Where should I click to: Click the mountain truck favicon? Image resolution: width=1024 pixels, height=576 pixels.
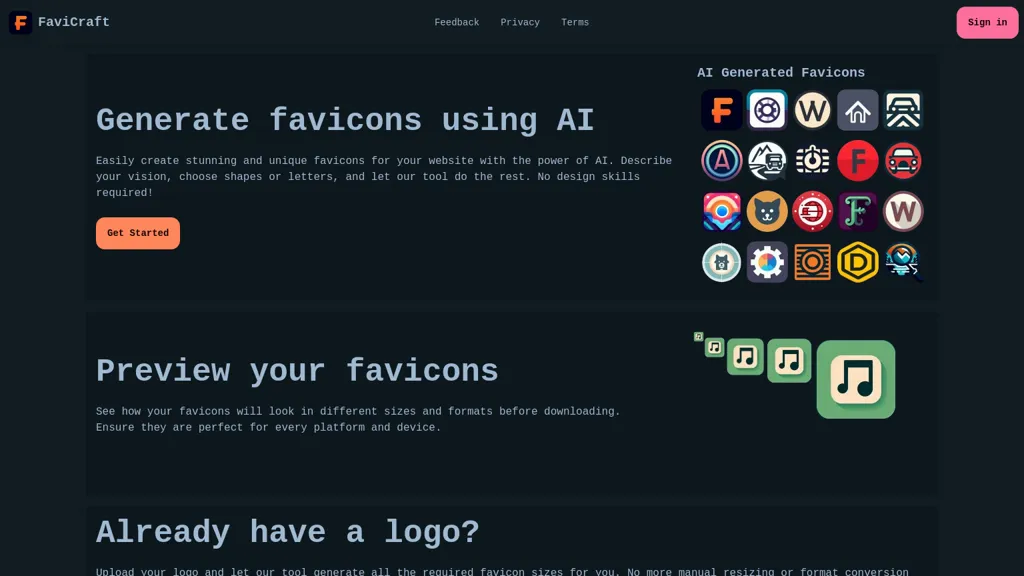[x=767, y=160]
